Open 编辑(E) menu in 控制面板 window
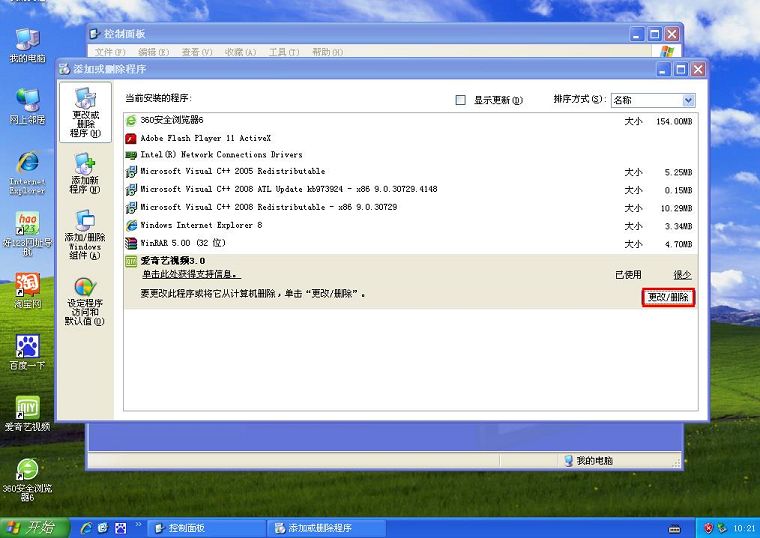Screen dimensions: 760x538 [x=154, y=52]
